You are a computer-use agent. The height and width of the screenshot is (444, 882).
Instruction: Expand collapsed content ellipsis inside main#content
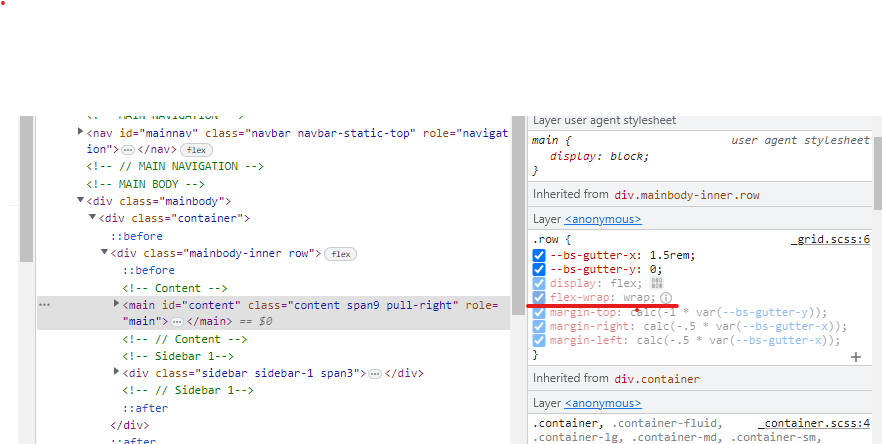click(177, 321)
